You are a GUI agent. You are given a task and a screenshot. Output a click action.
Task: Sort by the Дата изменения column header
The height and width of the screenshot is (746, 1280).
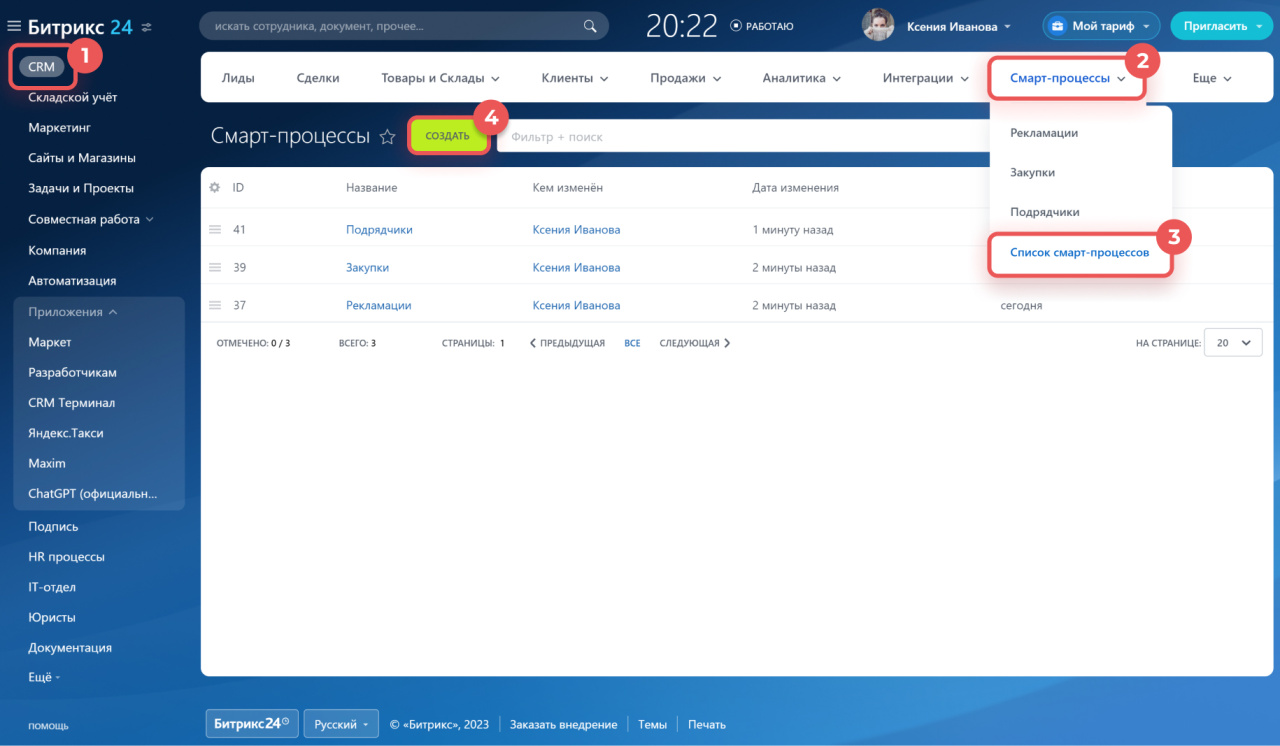[x=795, y=187]
